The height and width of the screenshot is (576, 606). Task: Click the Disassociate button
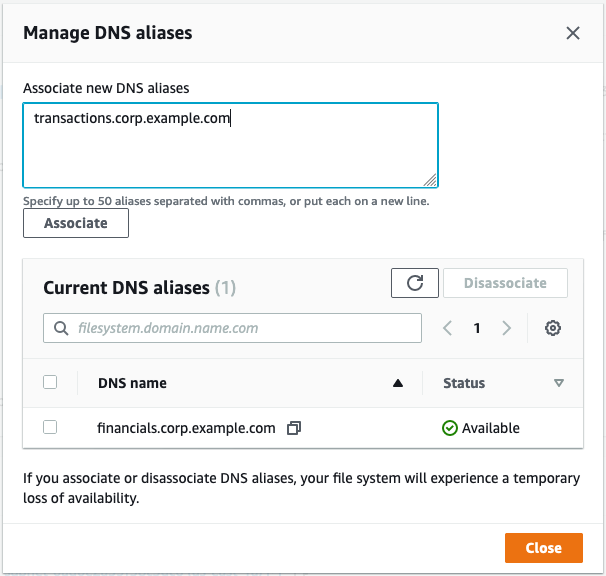(505, 283)
